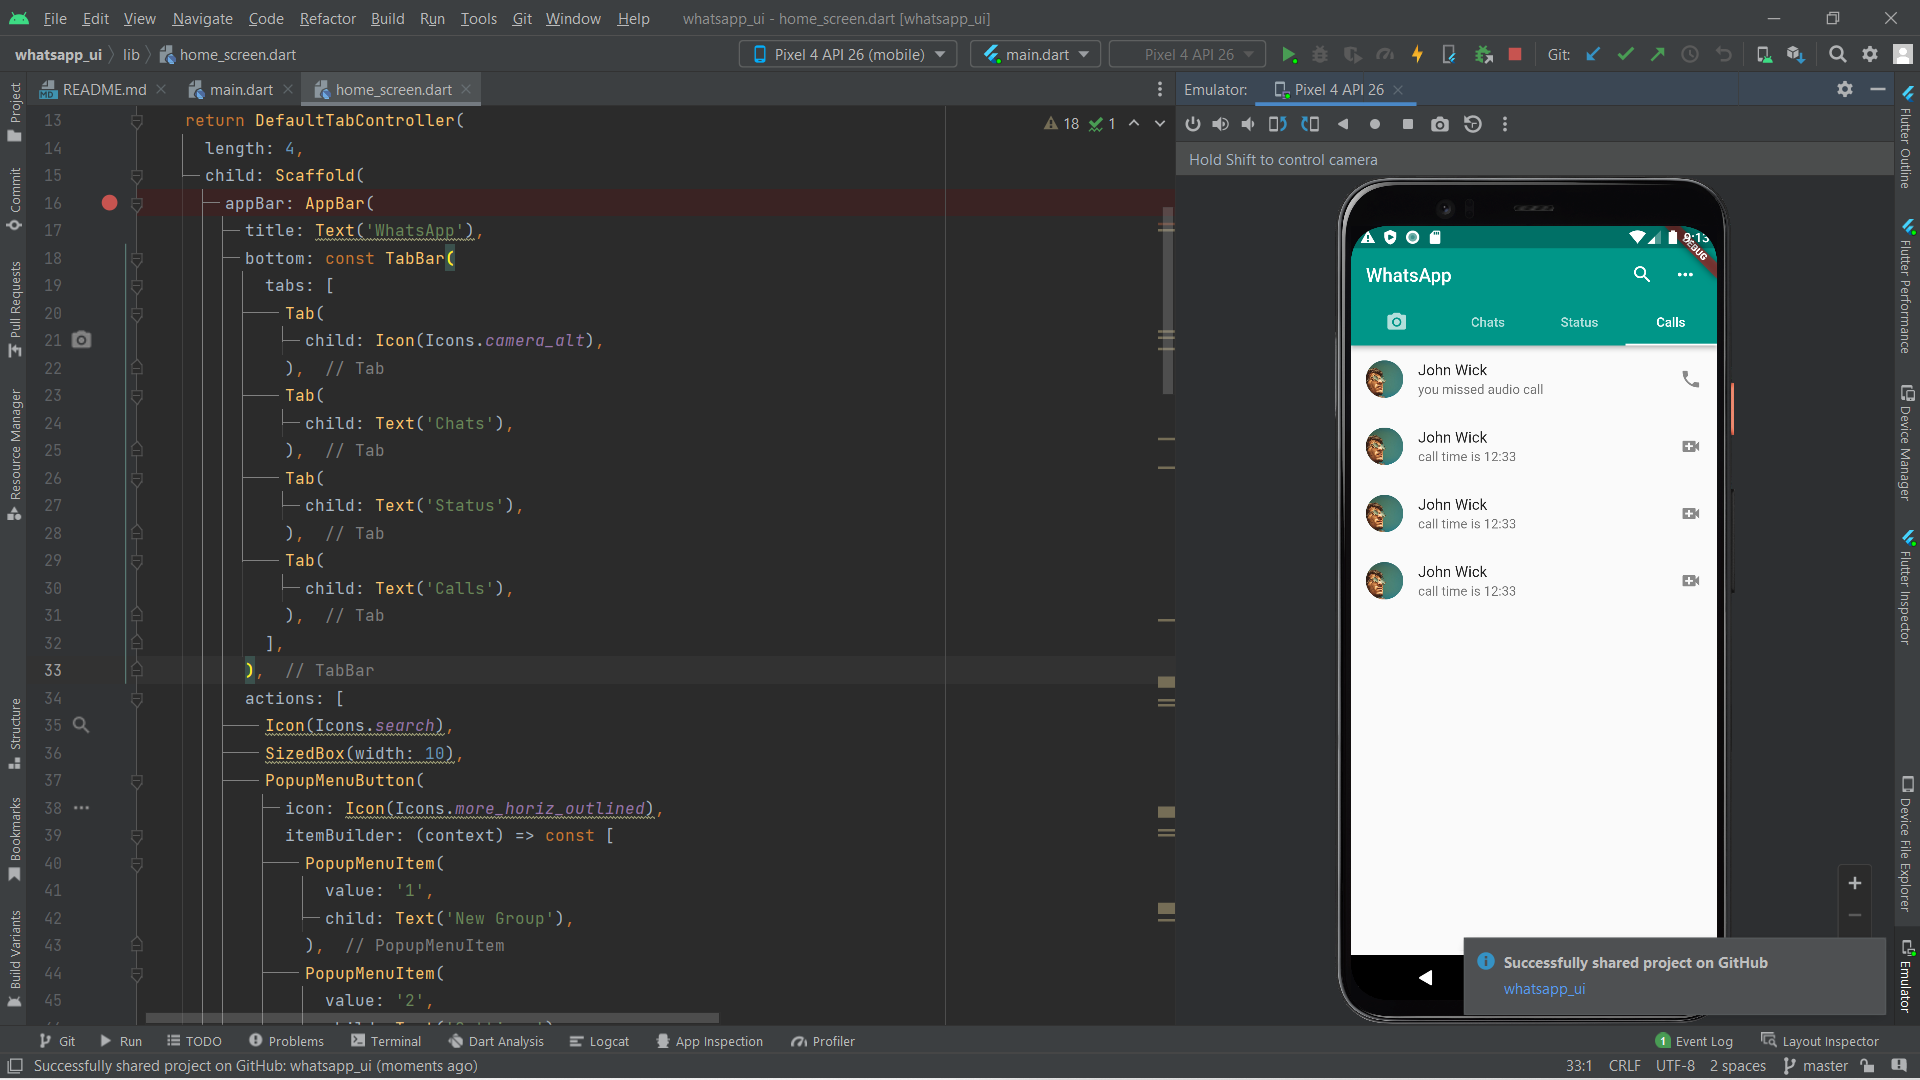Viewport: 1920px width, 1080px height.
Task: Click emulator zoom in plus button
Action: pyautogui.click(x=1855, y=883)
